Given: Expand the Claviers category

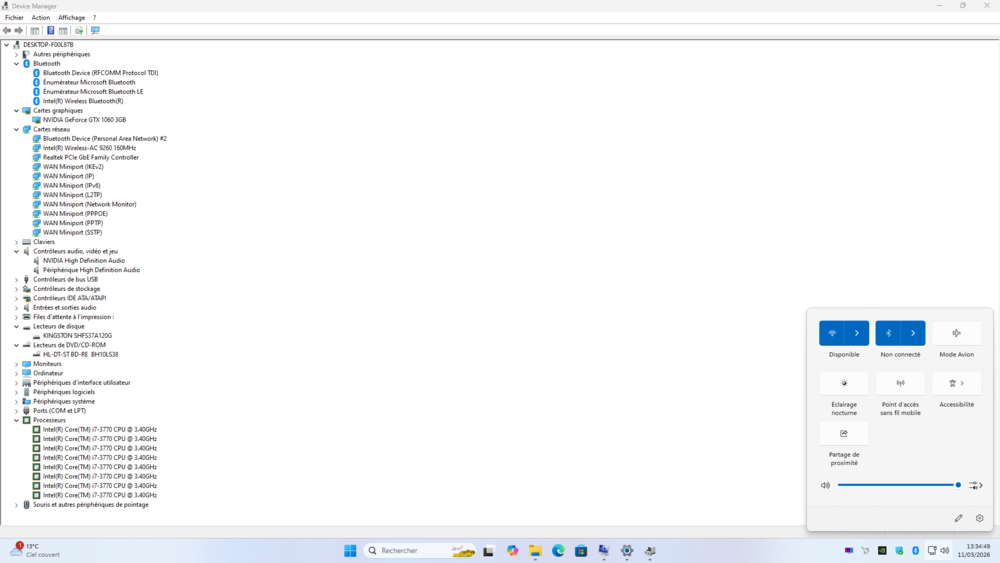Looking at the screenshot, I should 16,242.
